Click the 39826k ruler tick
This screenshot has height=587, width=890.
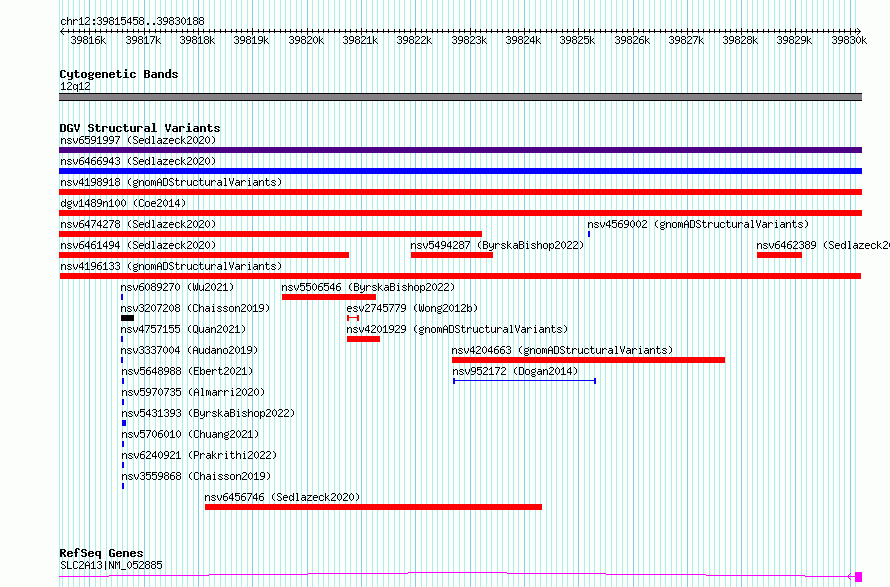pyautogui.click(x=632, y=40)
